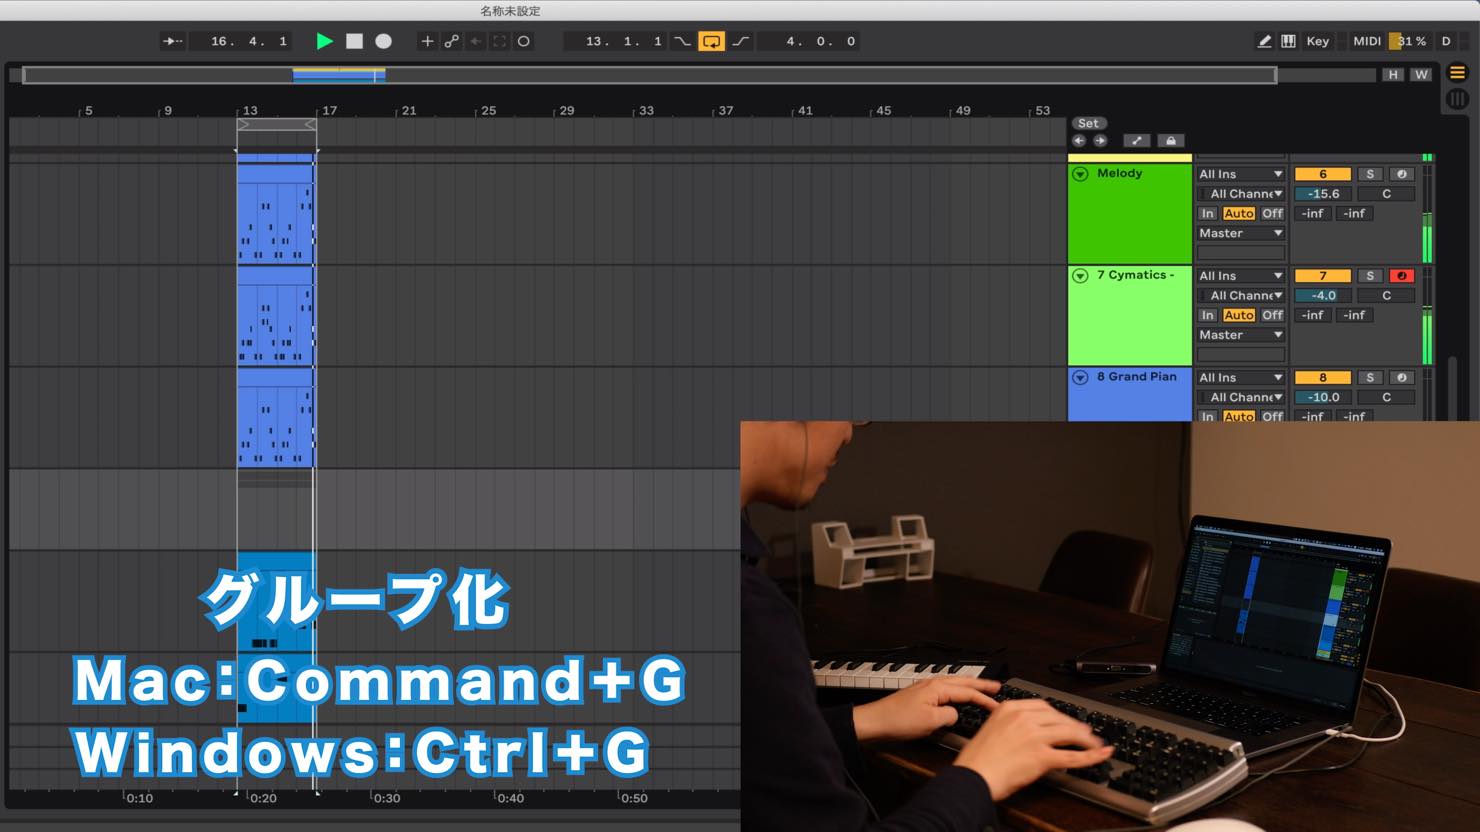1480x832 pixels.
Task: Set Melody track monitor to Auto
Action: 1238,213
